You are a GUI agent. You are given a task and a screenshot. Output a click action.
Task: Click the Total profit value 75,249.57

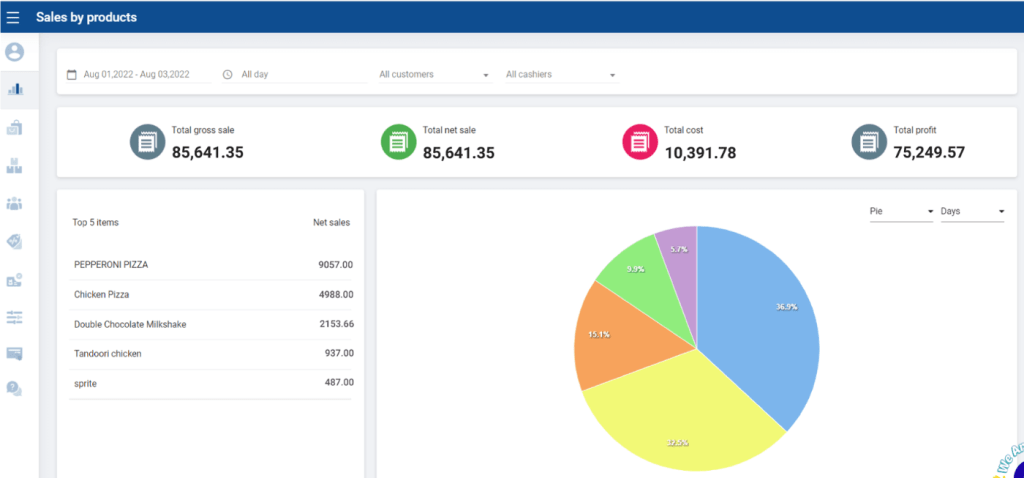[929, 153]
